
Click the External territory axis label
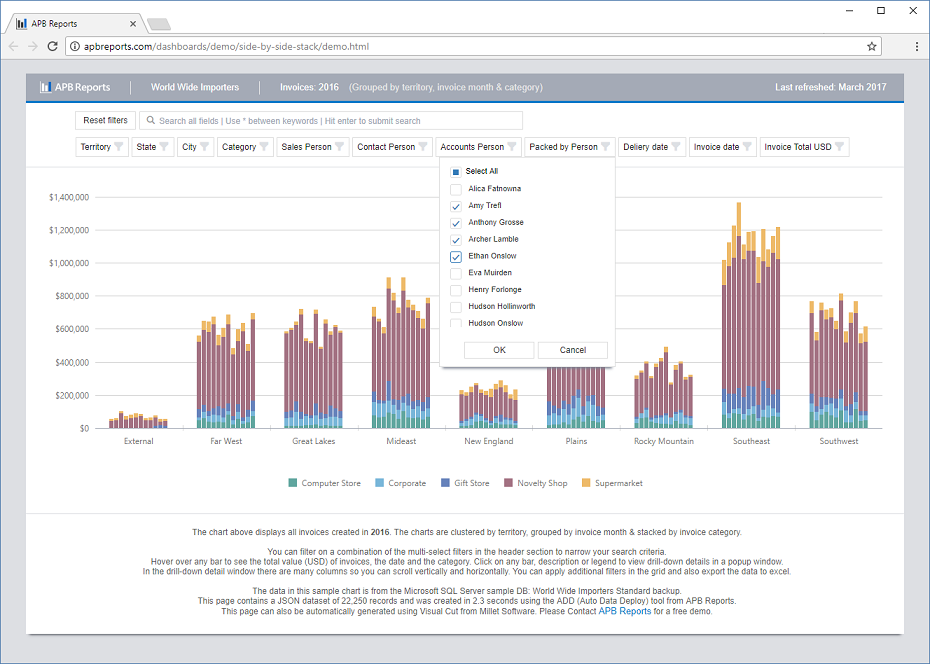[x=139, y=441]
